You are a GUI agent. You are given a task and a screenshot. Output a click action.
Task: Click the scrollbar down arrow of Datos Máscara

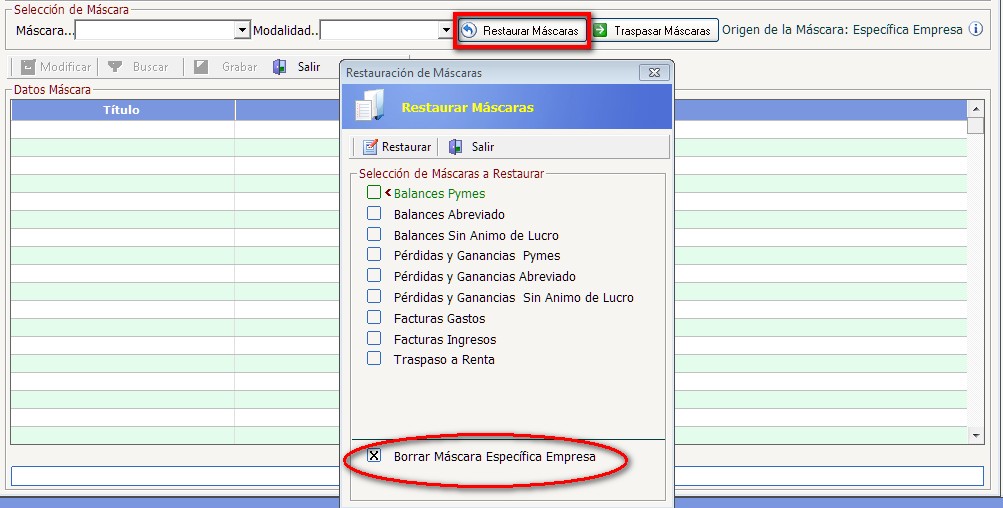pyautogui.click(x=975, y=436)
